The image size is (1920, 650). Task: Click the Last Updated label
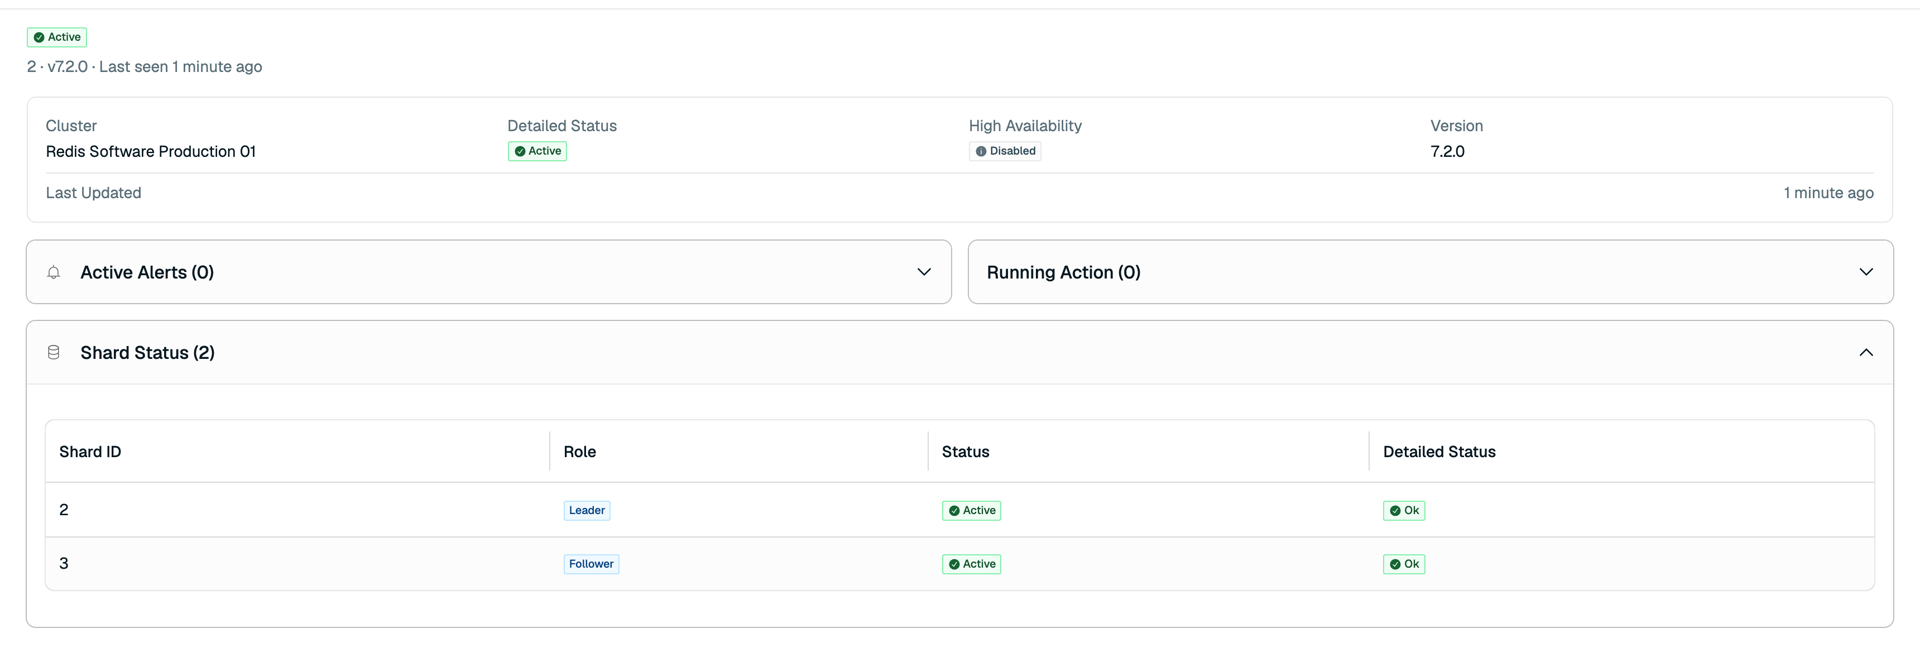(x=93, y=193)
